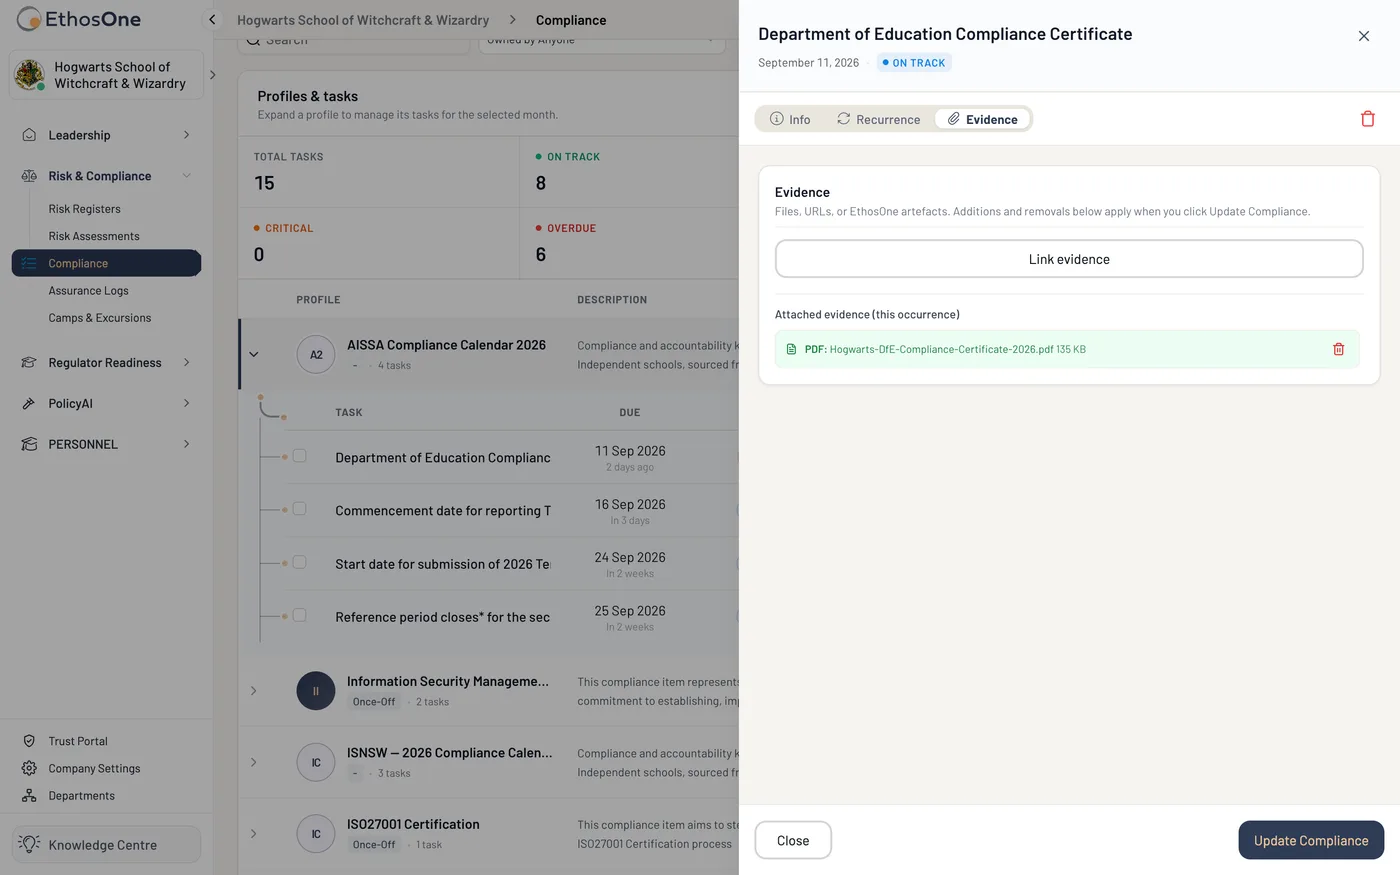The height and width of the screenshot is (875, 1400).
Task: Open the organisation switcher chevron
Action: pos(212,75)
